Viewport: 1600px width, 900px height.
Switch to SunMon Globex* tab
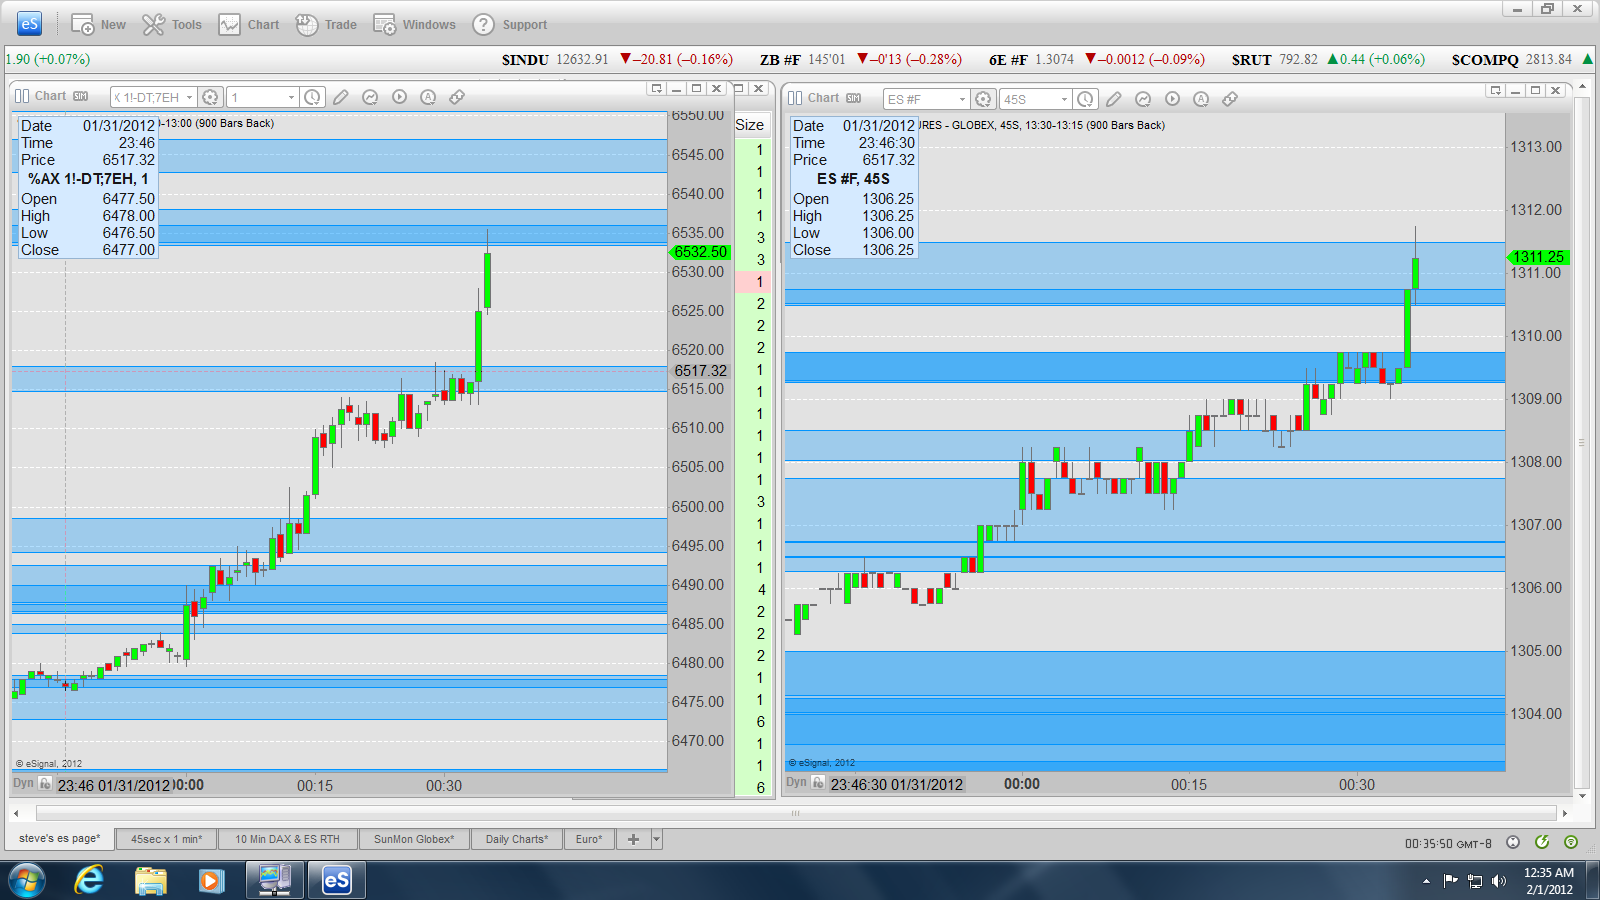(414, 839)
